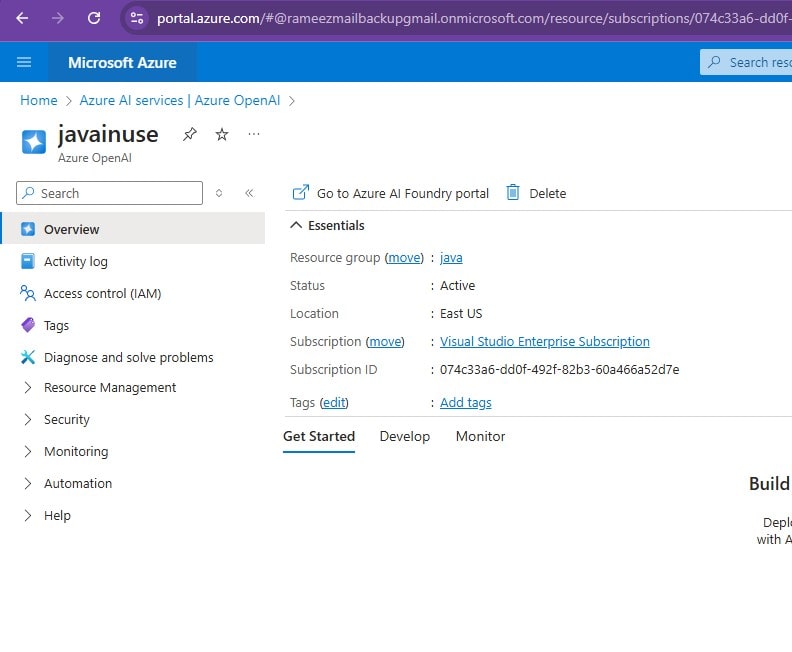This screenshot has height=652, width=792.
Task: Click the Active status value
Action: 458,286
